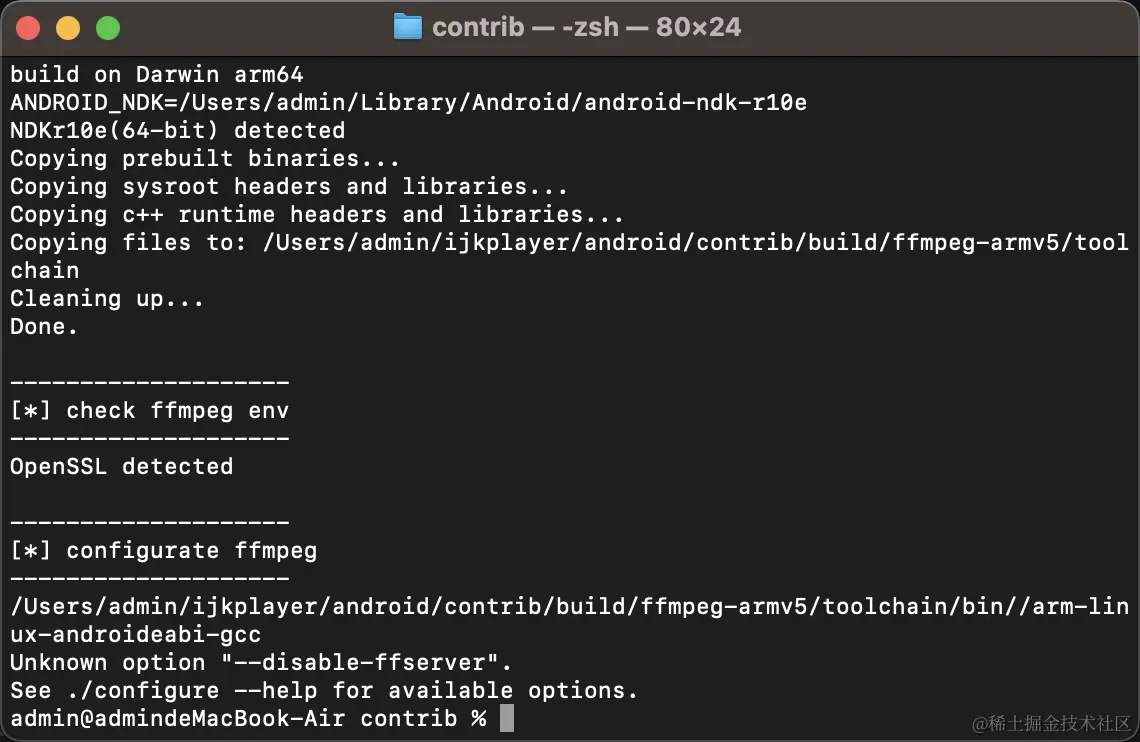This screenshot has height=742, width=1140.
Task: Click the 'ux-androideabi-gcc' path line
Action: pyautogui.click(x=135, y=634)
